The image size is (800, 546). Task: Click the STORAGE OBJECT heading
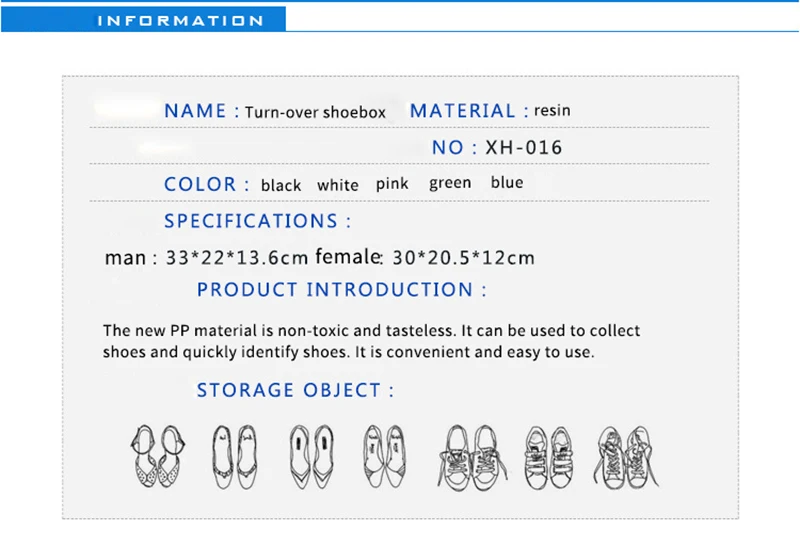(x=295, y=390)
